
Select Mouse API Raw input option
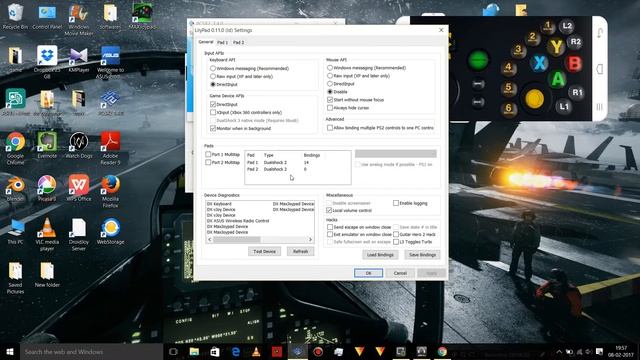tap(330, 76)
